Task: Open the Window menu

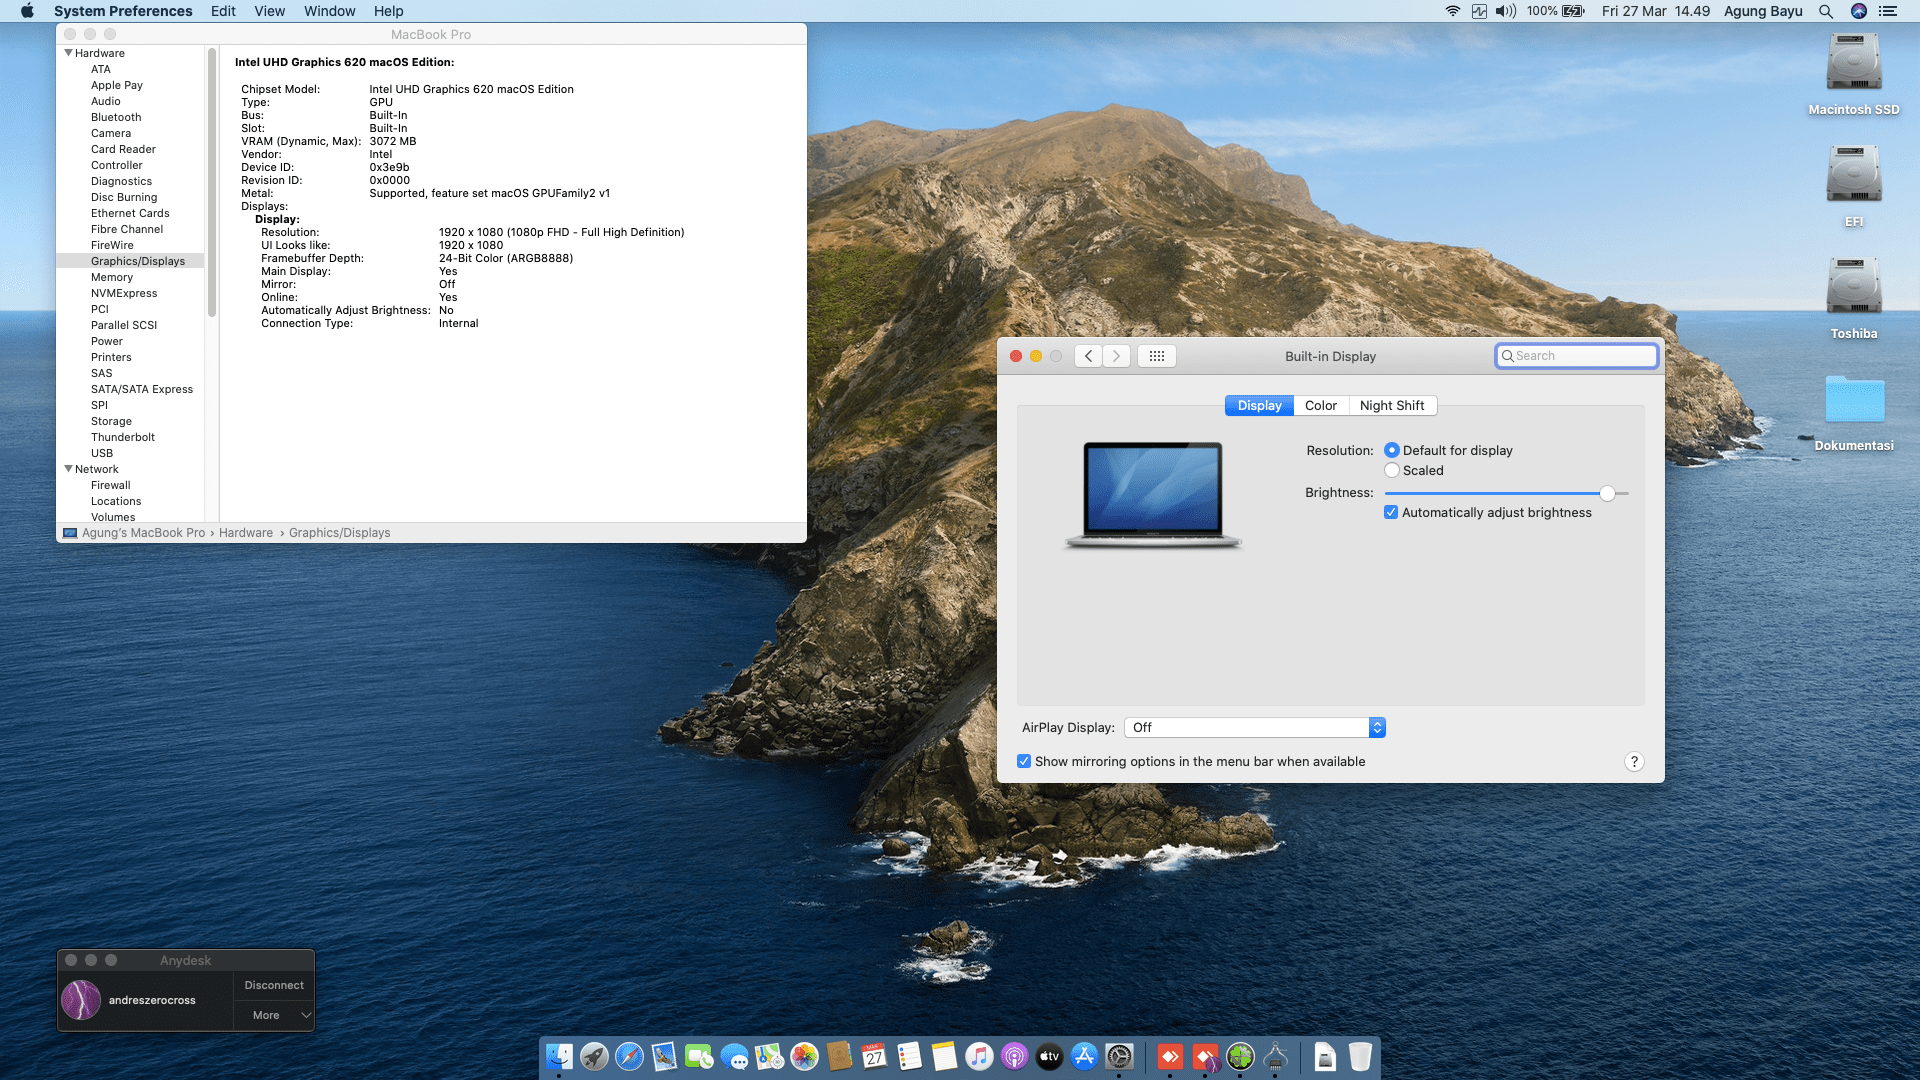Action: tap(329, 11)
